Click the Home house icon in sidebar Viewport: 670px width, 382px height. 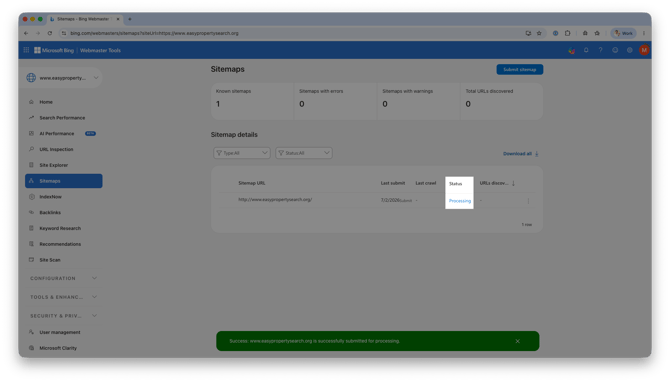pyautogui.click(x=31, y=102)
